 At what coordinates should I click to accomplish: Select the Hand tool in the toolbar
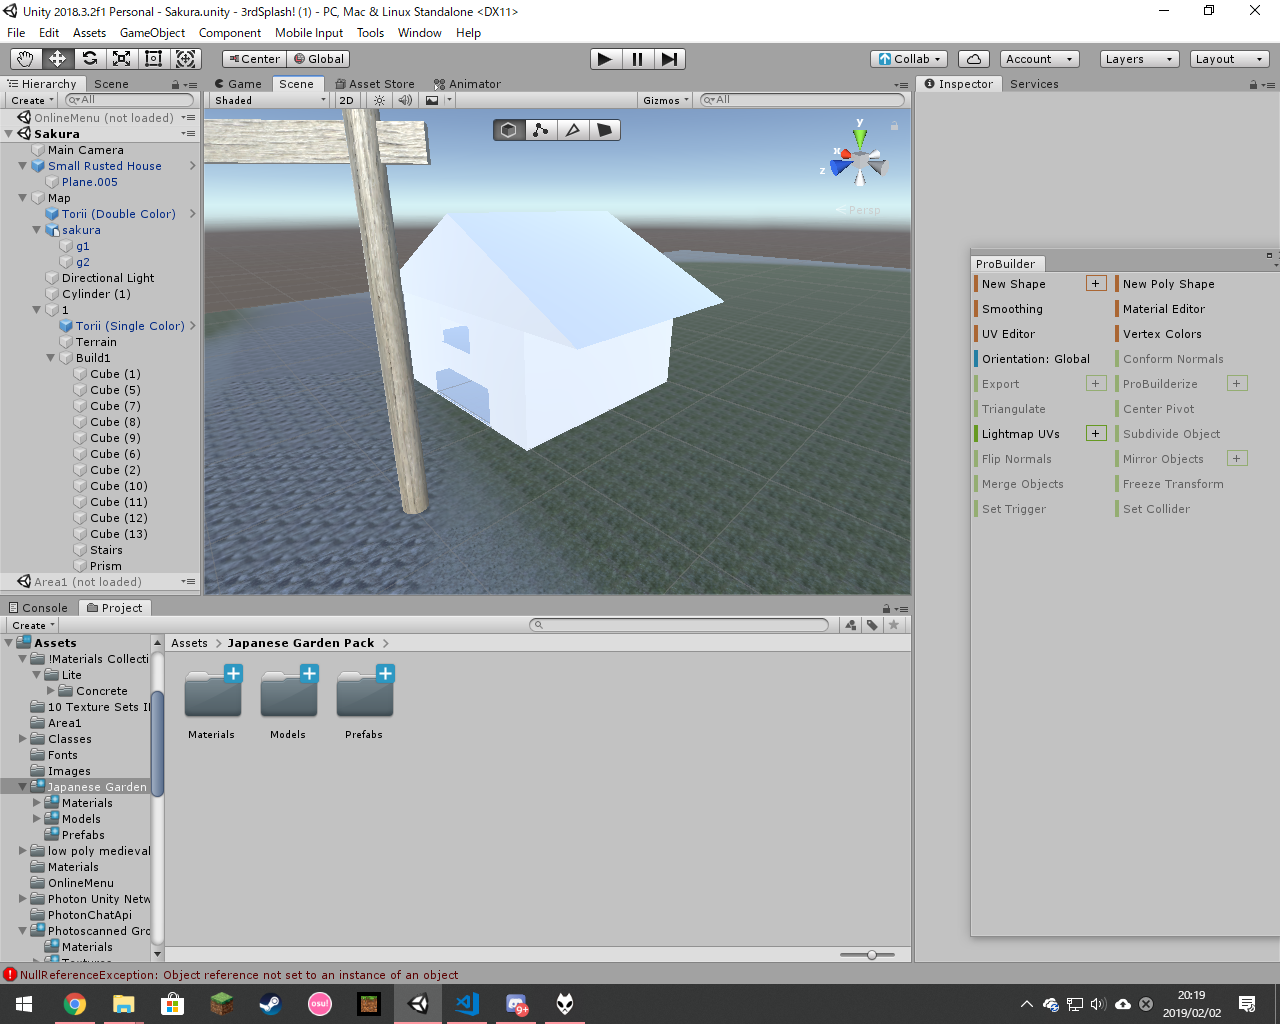[26, 59]
